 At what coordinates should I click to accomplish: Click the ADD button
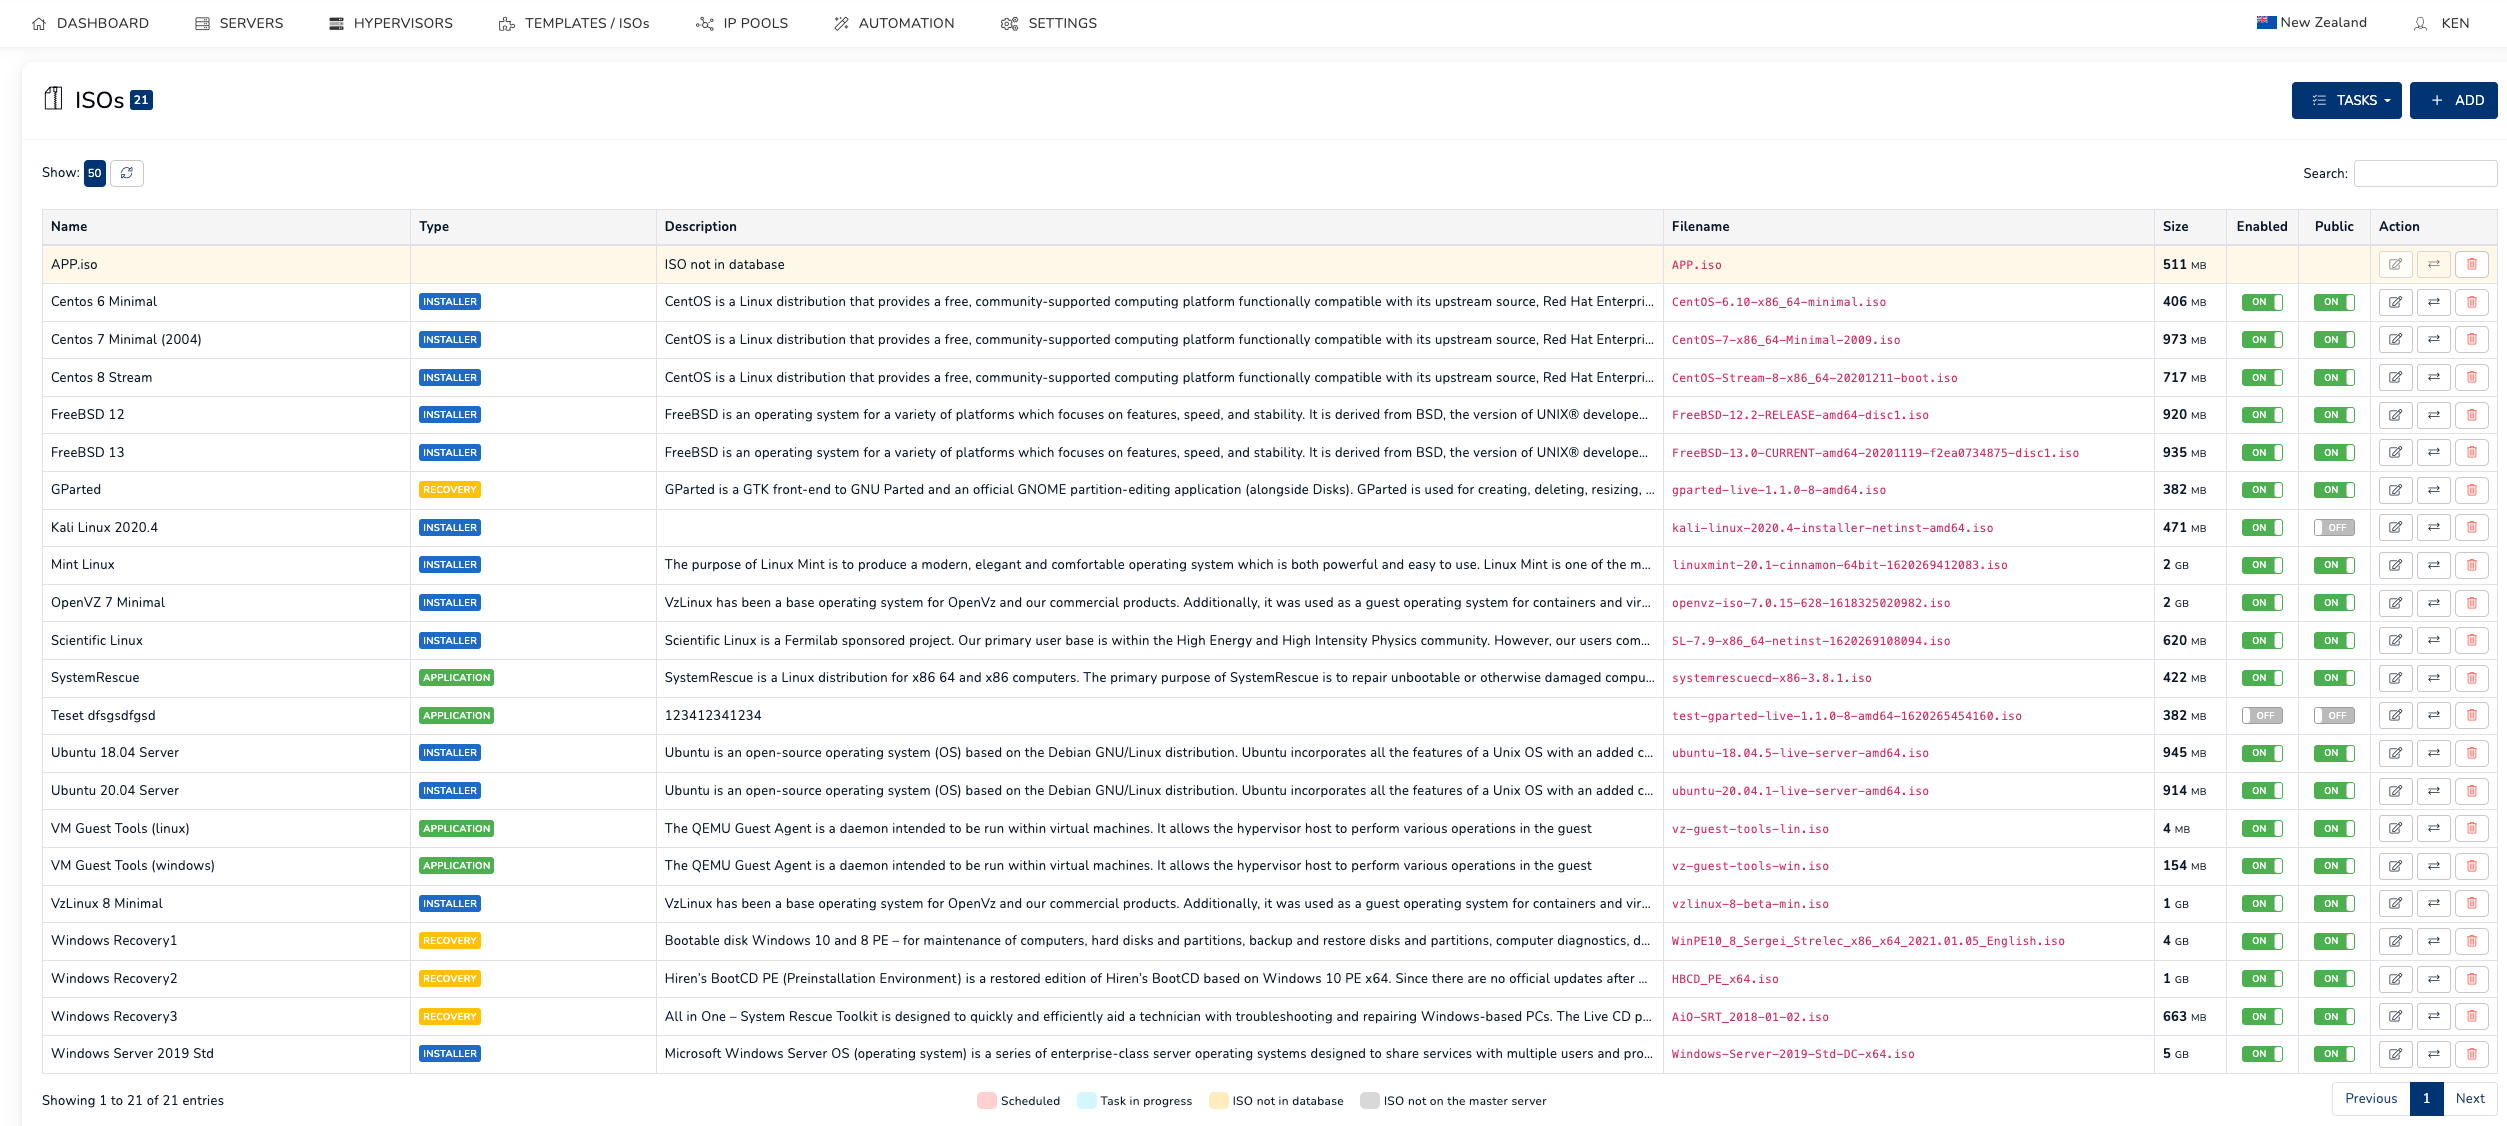(2453, 101)
